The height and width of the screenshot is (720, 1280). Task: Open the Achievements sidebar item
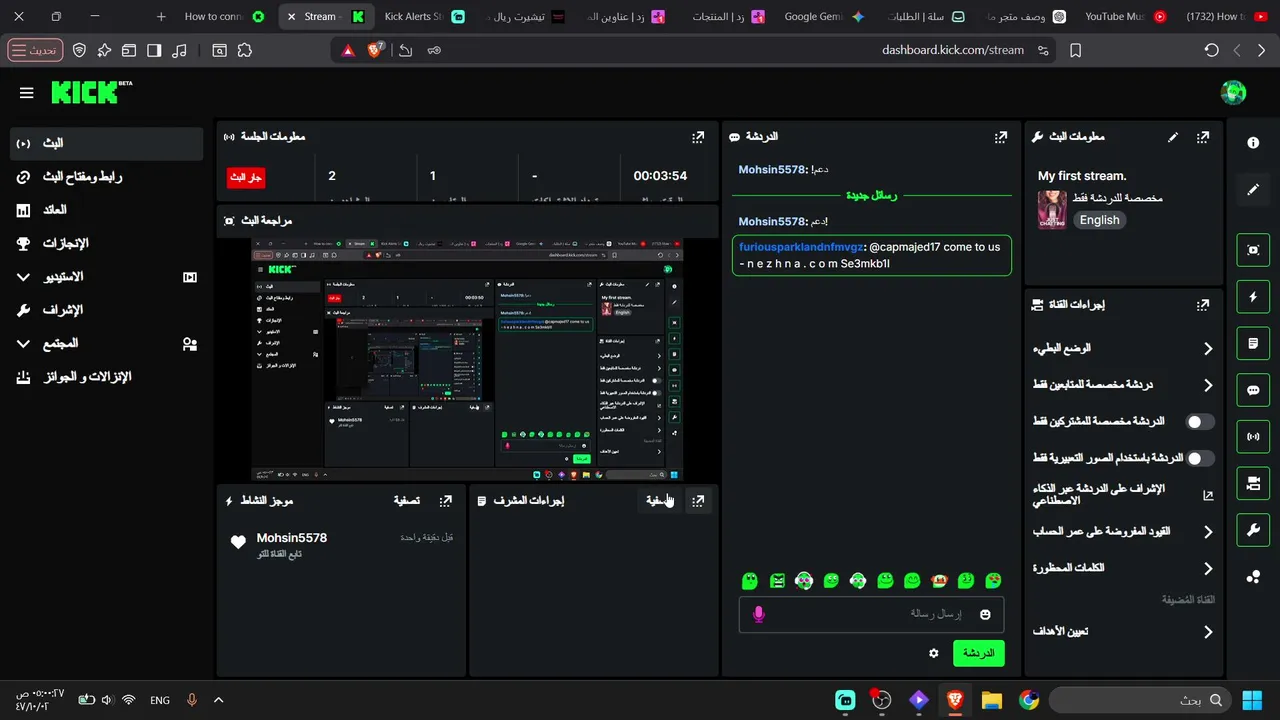coord(107,243)
